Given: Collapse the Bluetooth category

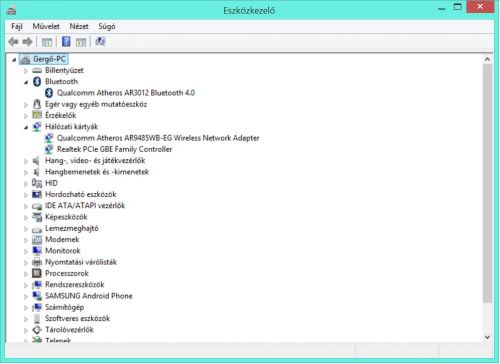Looking at the screenshot, I should (26, 82).
